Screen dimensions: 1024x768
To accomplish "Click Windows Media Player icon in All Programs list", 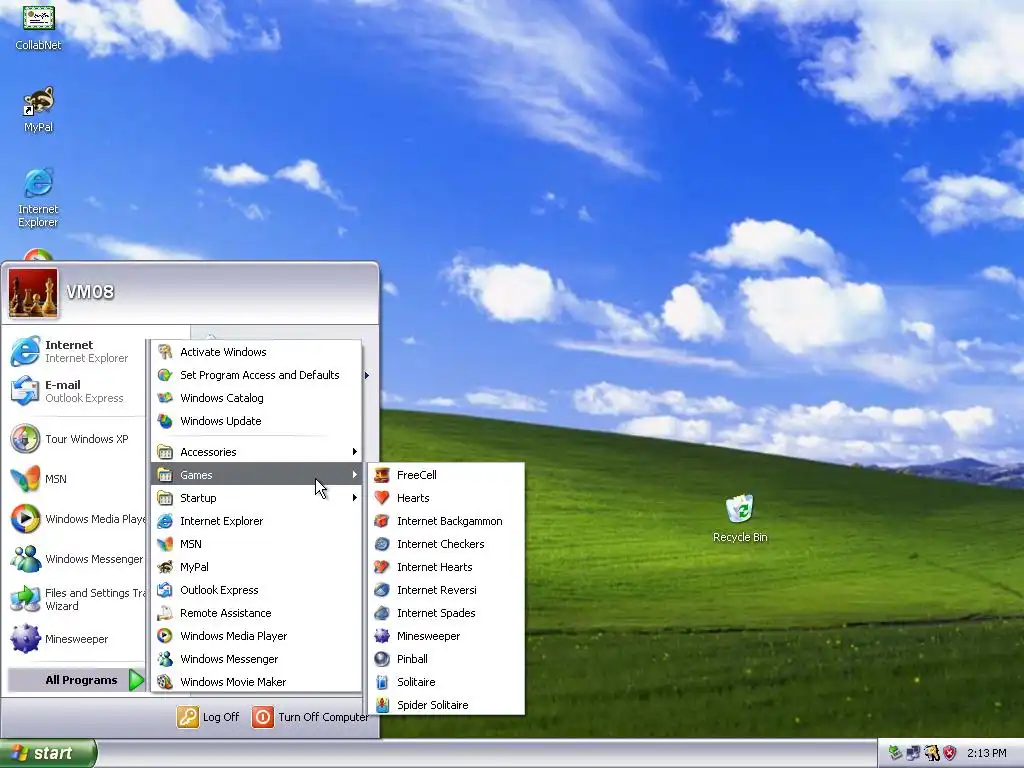I will 165,635.
